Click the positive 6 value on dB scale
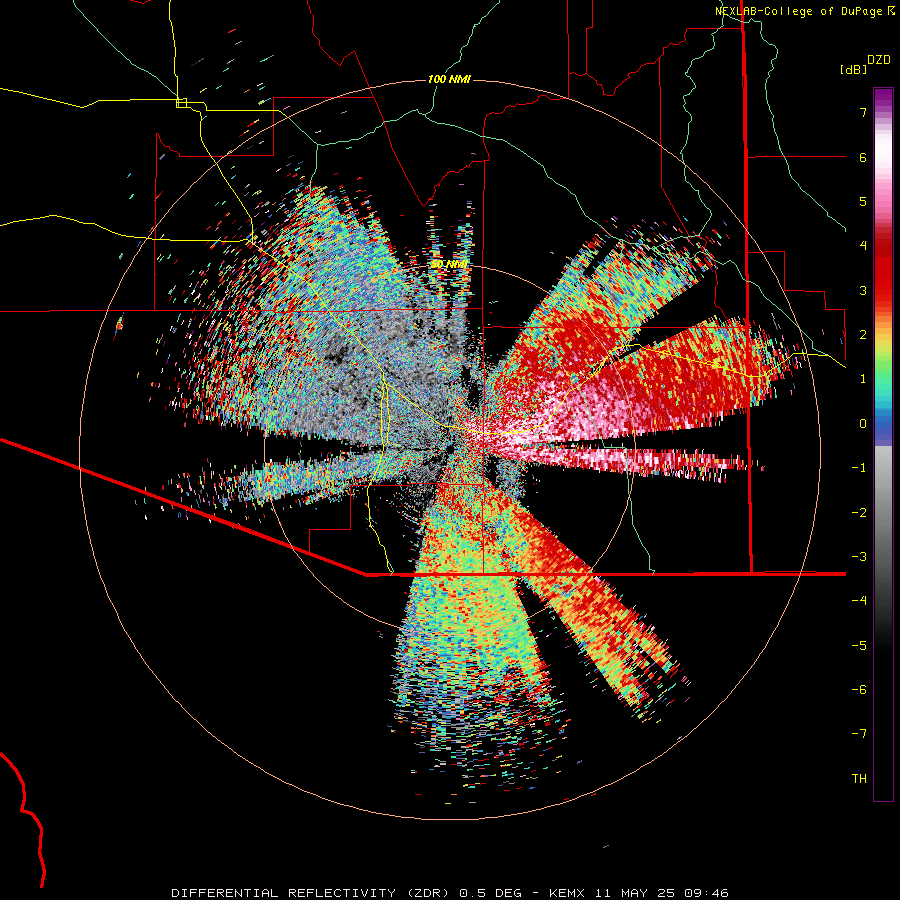 click(x=863, y=157)
